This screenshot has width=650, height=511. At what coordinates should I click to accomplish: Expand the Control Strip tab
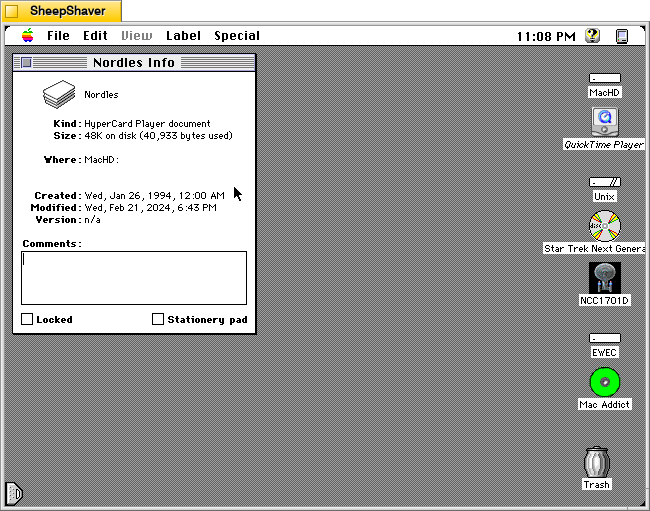(x=14, y=493)
